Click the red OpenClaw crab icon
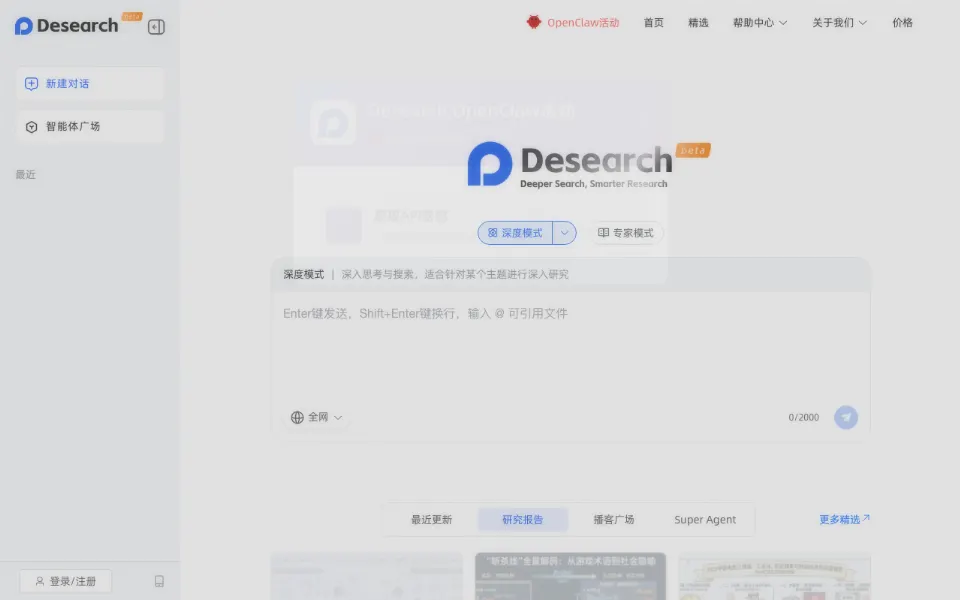Image resolution: width=960 pixels, height=600 pixels. pos(534,22)
